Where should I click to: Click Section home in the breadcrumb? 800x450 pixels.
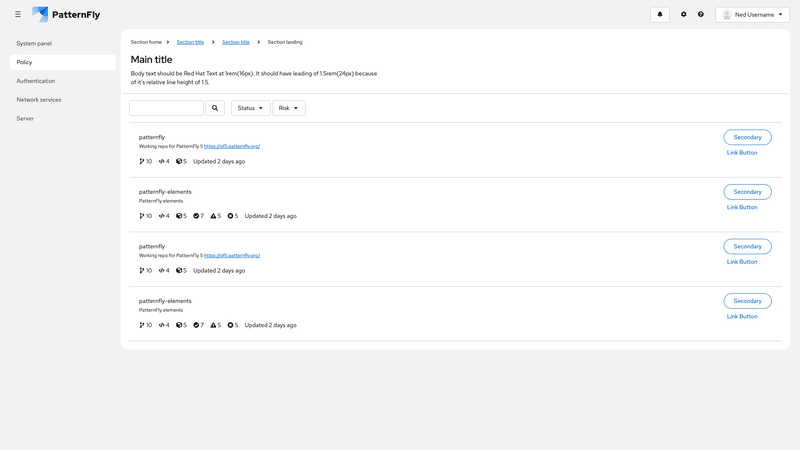click(146, 42)
